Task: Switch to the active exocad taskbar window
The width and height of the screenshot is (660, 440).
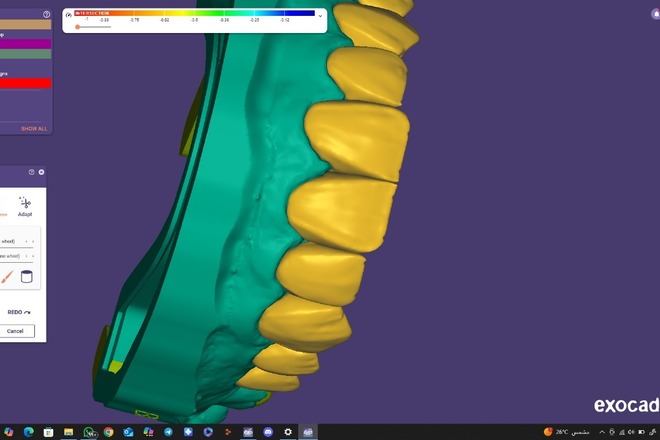Action: [x=308, y=432]
